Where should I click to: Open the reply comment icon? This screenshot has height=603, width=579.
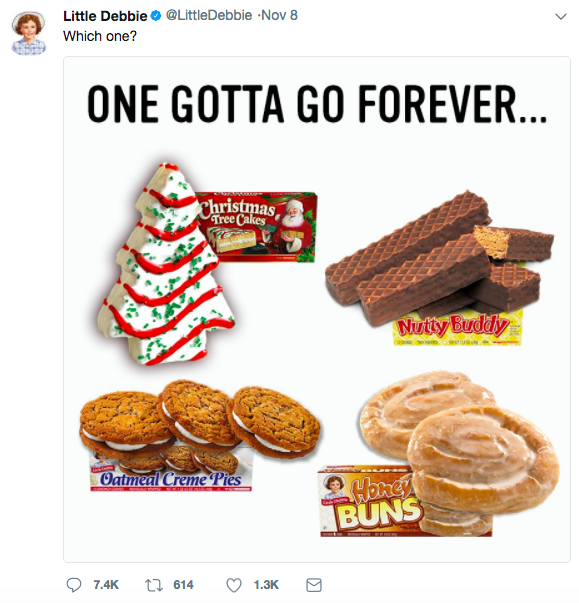coord(73,585)
